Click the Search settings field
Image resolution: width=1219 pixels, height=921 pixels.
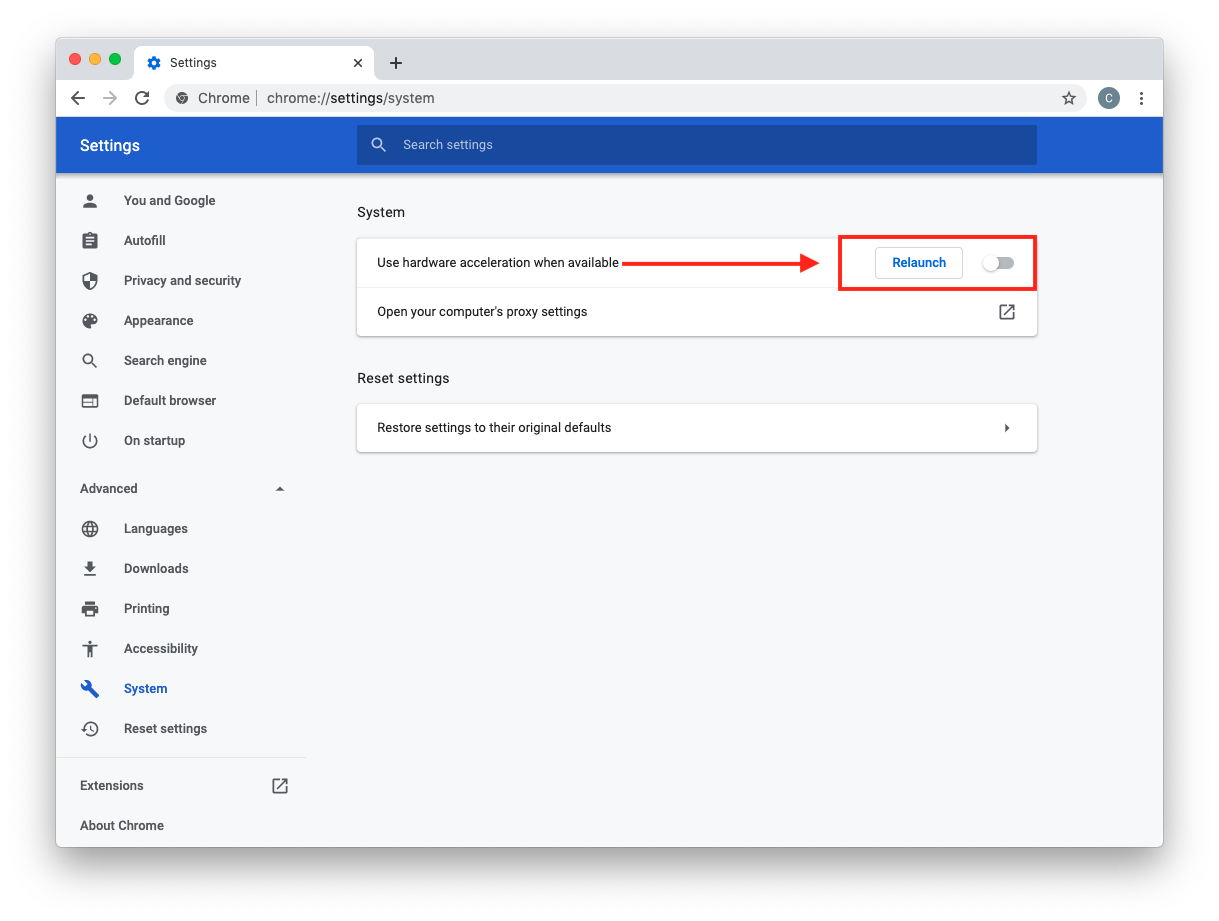click(x=697, y=145)
